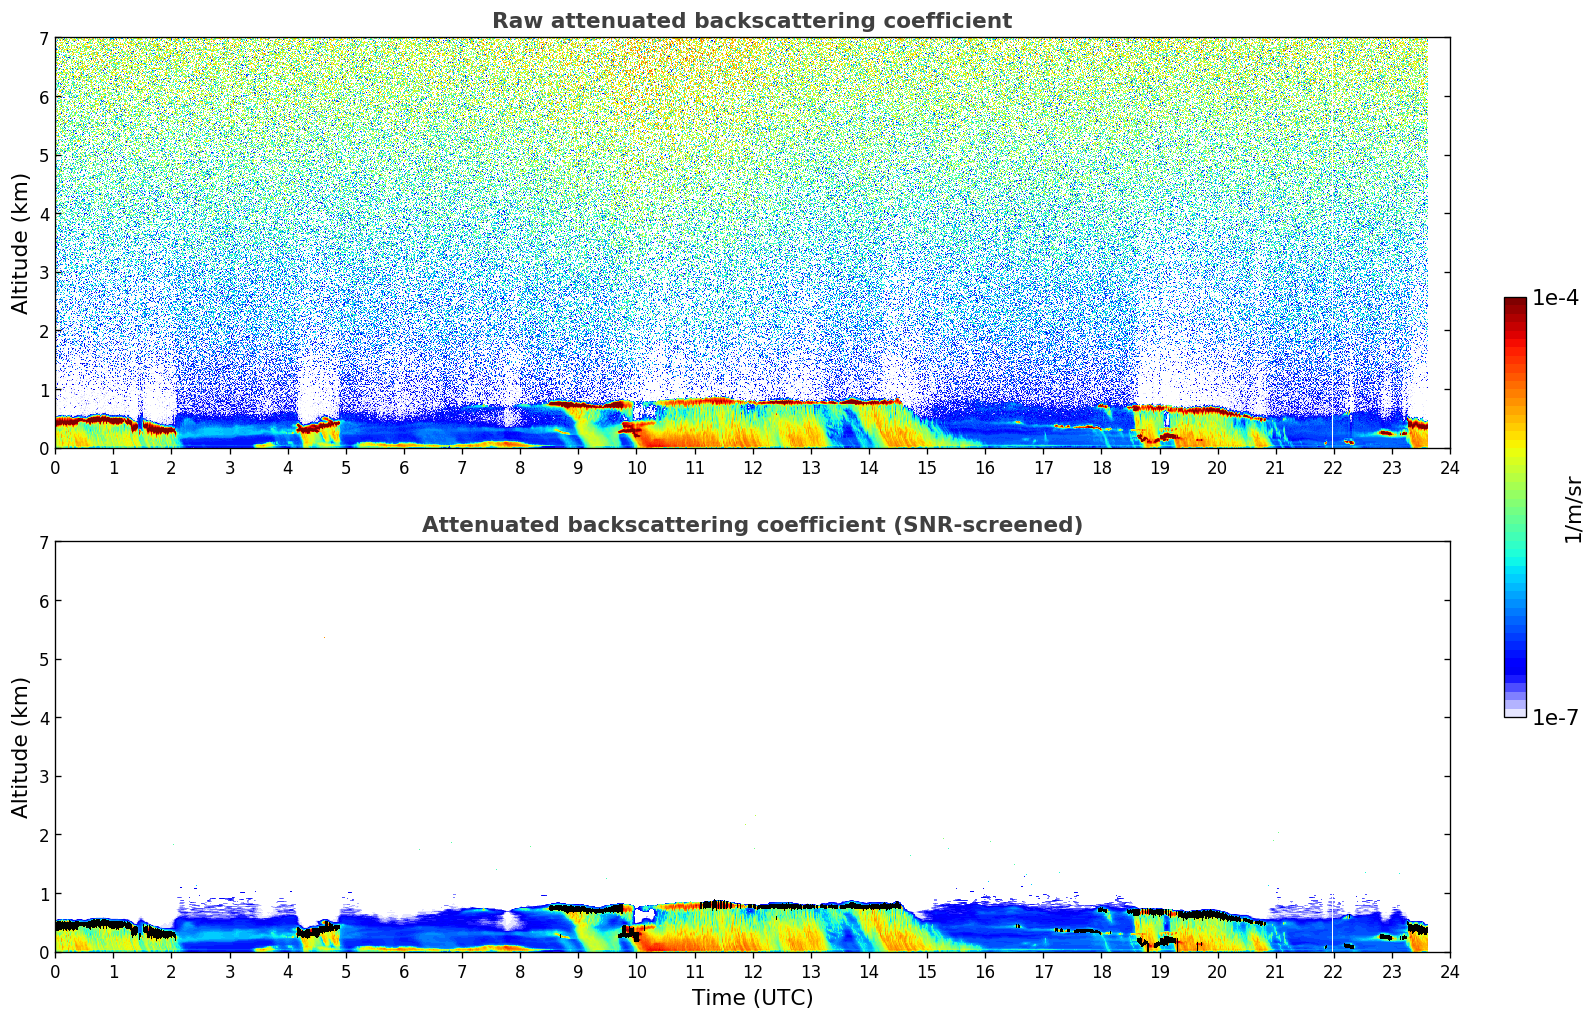Viewport: 1595px width, 1020px height.
Task: Click hour 6 tick on bottom time axis
Action: click(404, 971)
